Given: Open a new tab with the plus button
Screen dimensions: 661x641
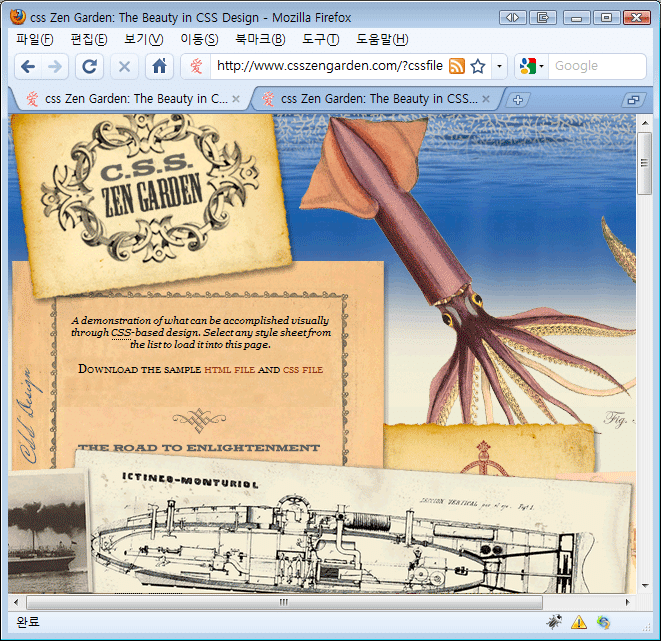Looking at the screenshot, I should click(x=518, y=100).
